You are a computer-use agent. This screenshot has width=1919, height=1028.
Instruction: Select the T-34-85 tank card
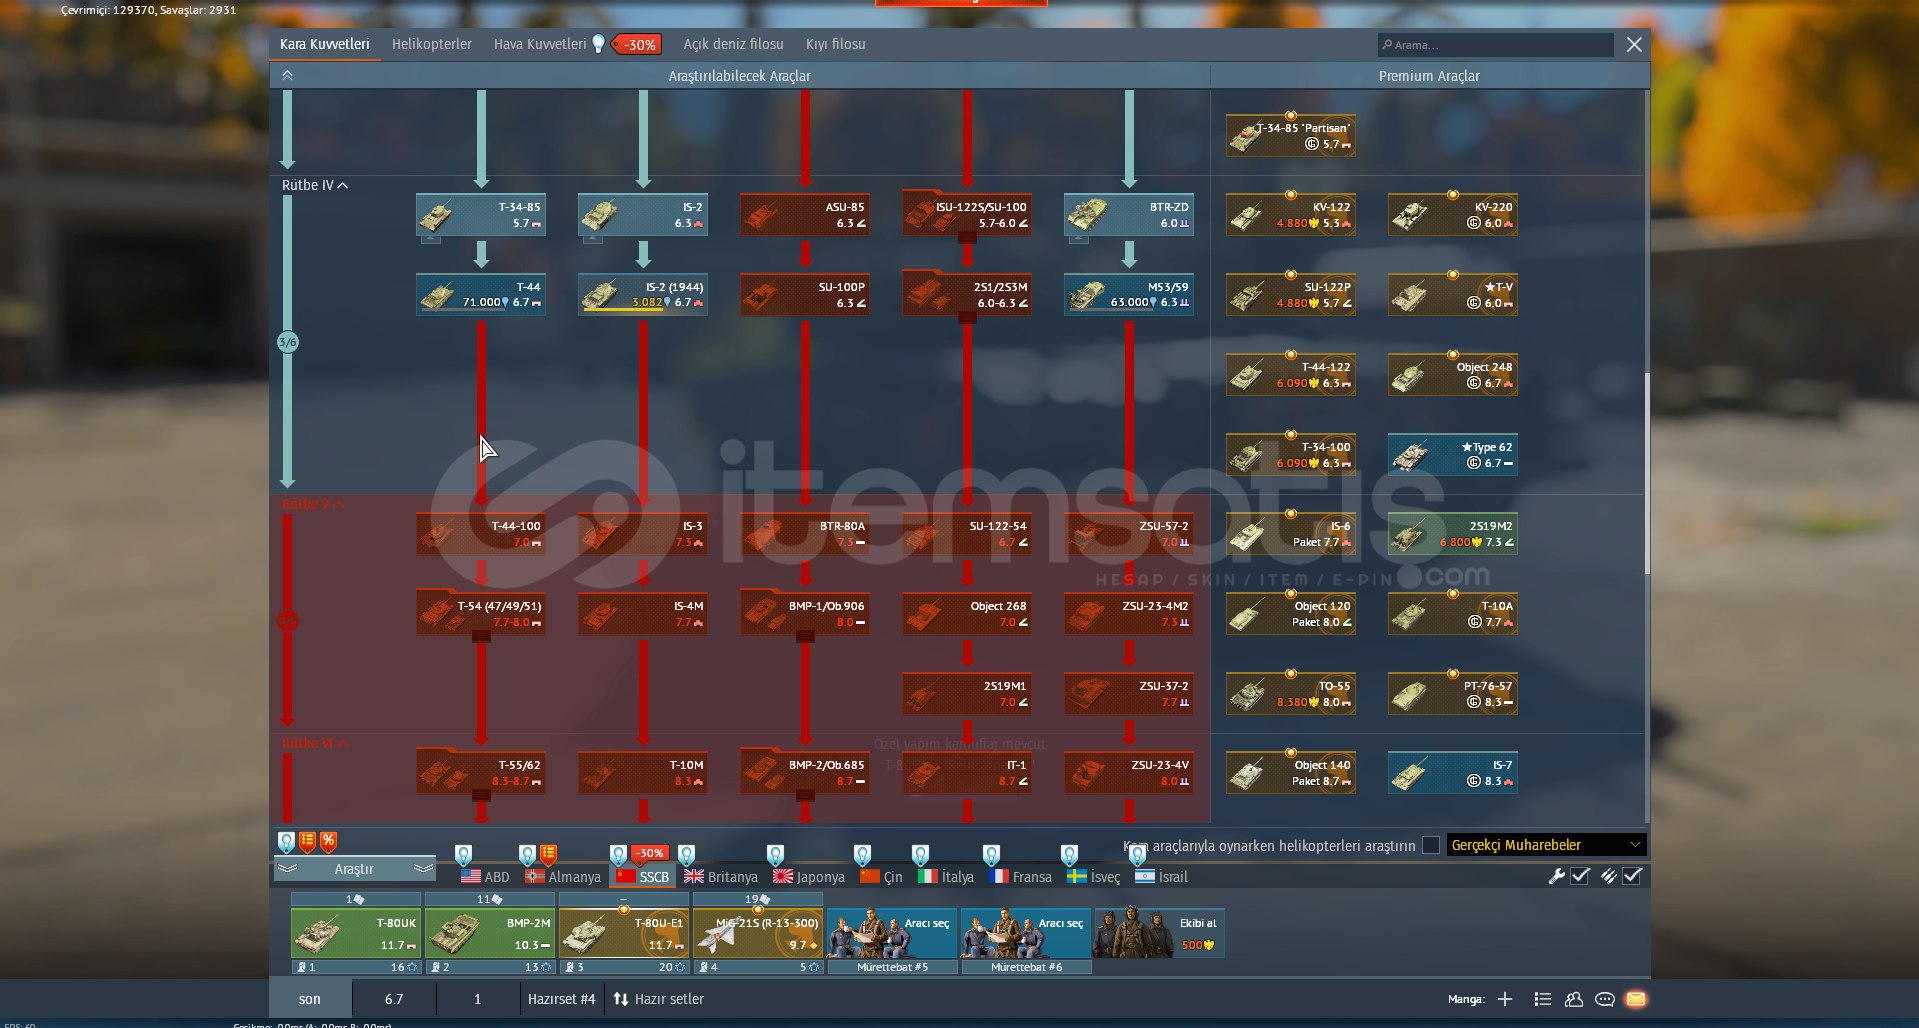click(481, 215)
